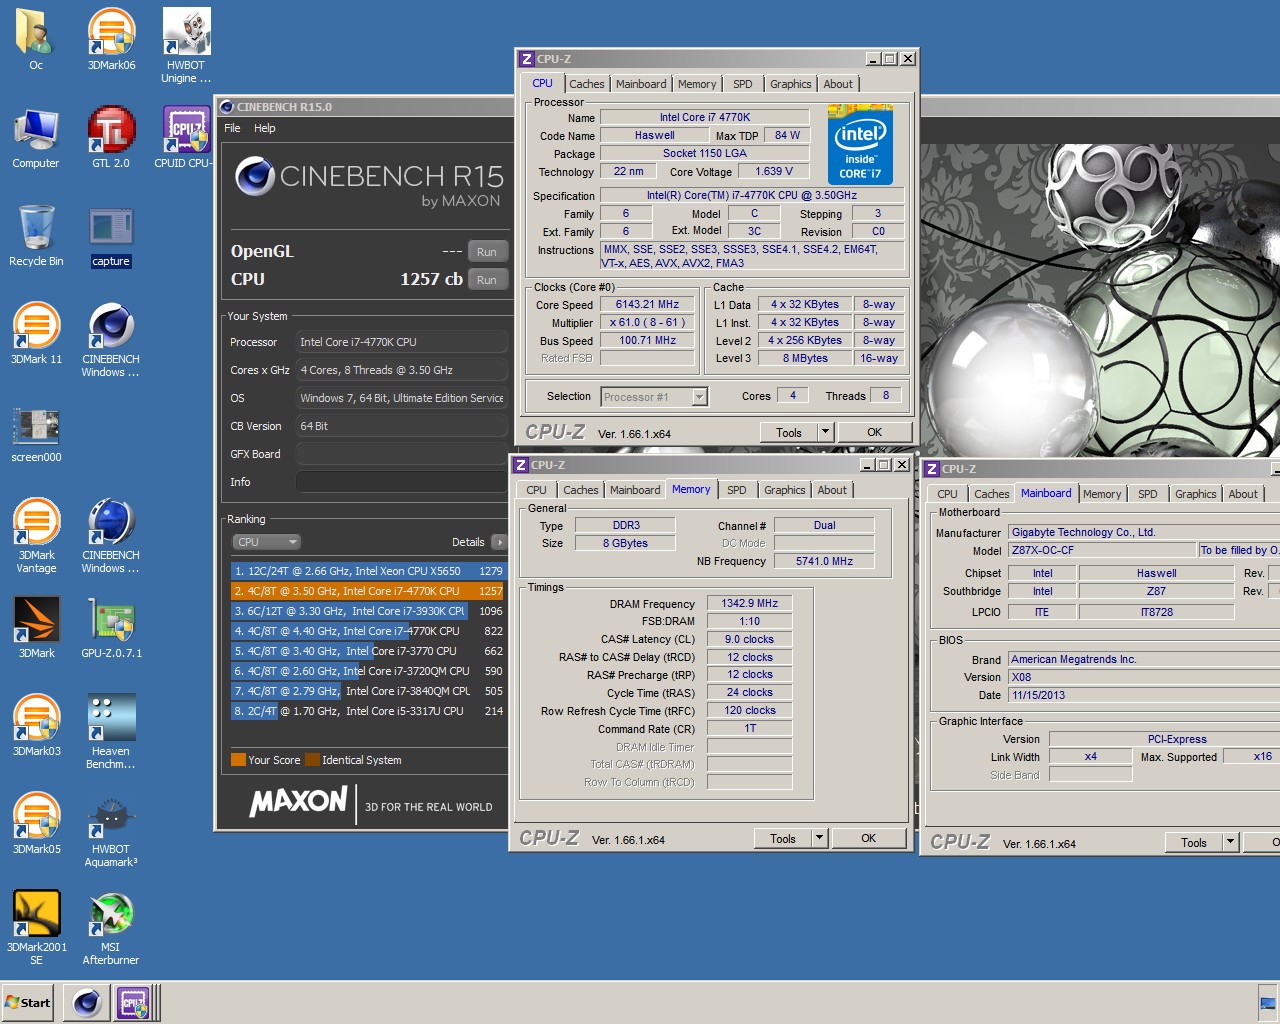The image size is (1280, 1024).
Task: Open the CINEBENCH Windows shortcut beside 3DMark Vantage
Action: [x=111, y=536]
